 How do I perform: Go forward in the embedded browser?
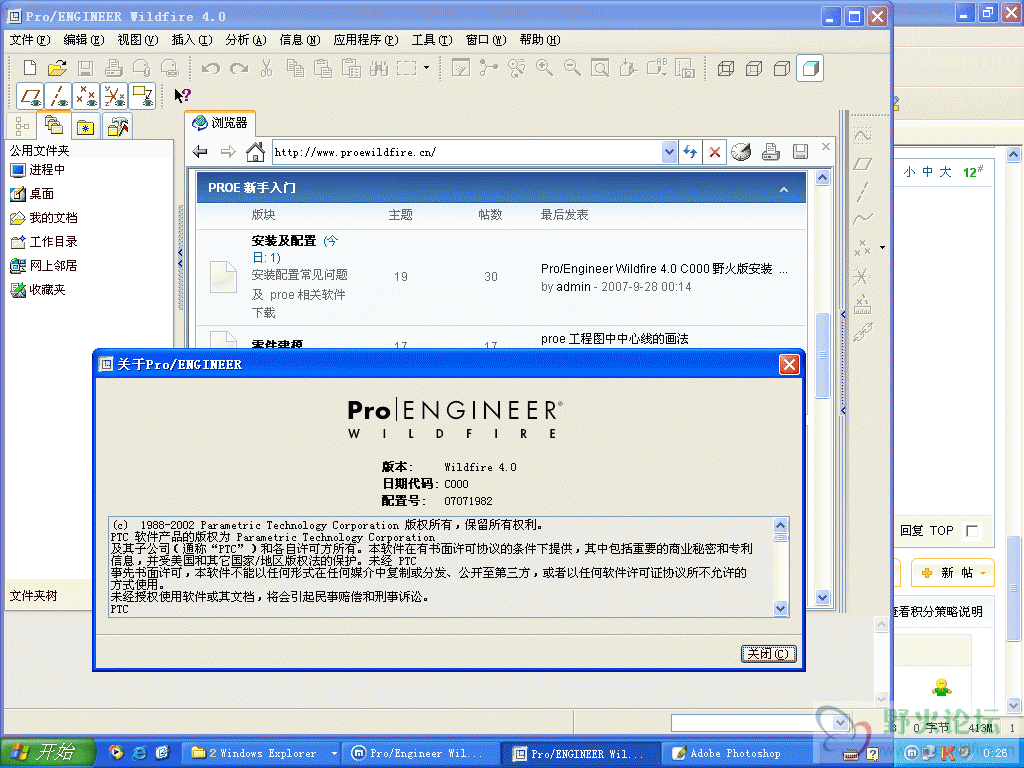point(228,152)
